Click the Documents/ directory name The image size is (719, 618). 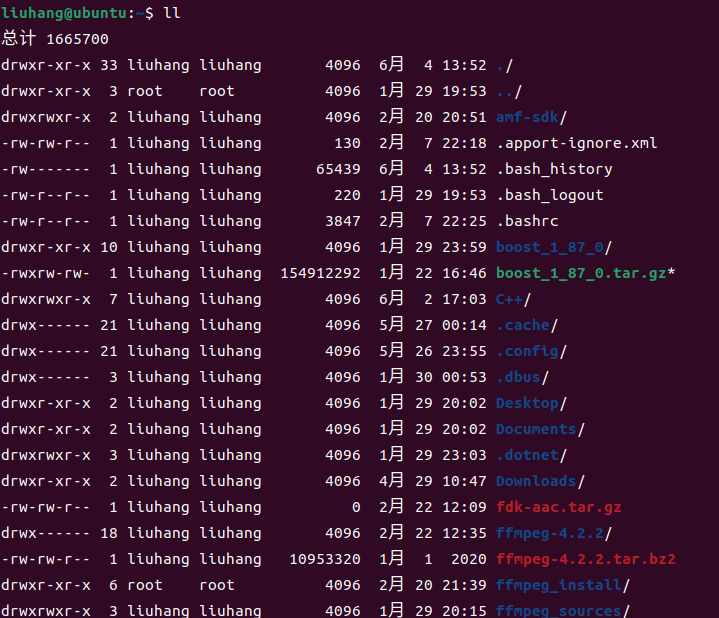pyautogui.click(x=541, y=430)
